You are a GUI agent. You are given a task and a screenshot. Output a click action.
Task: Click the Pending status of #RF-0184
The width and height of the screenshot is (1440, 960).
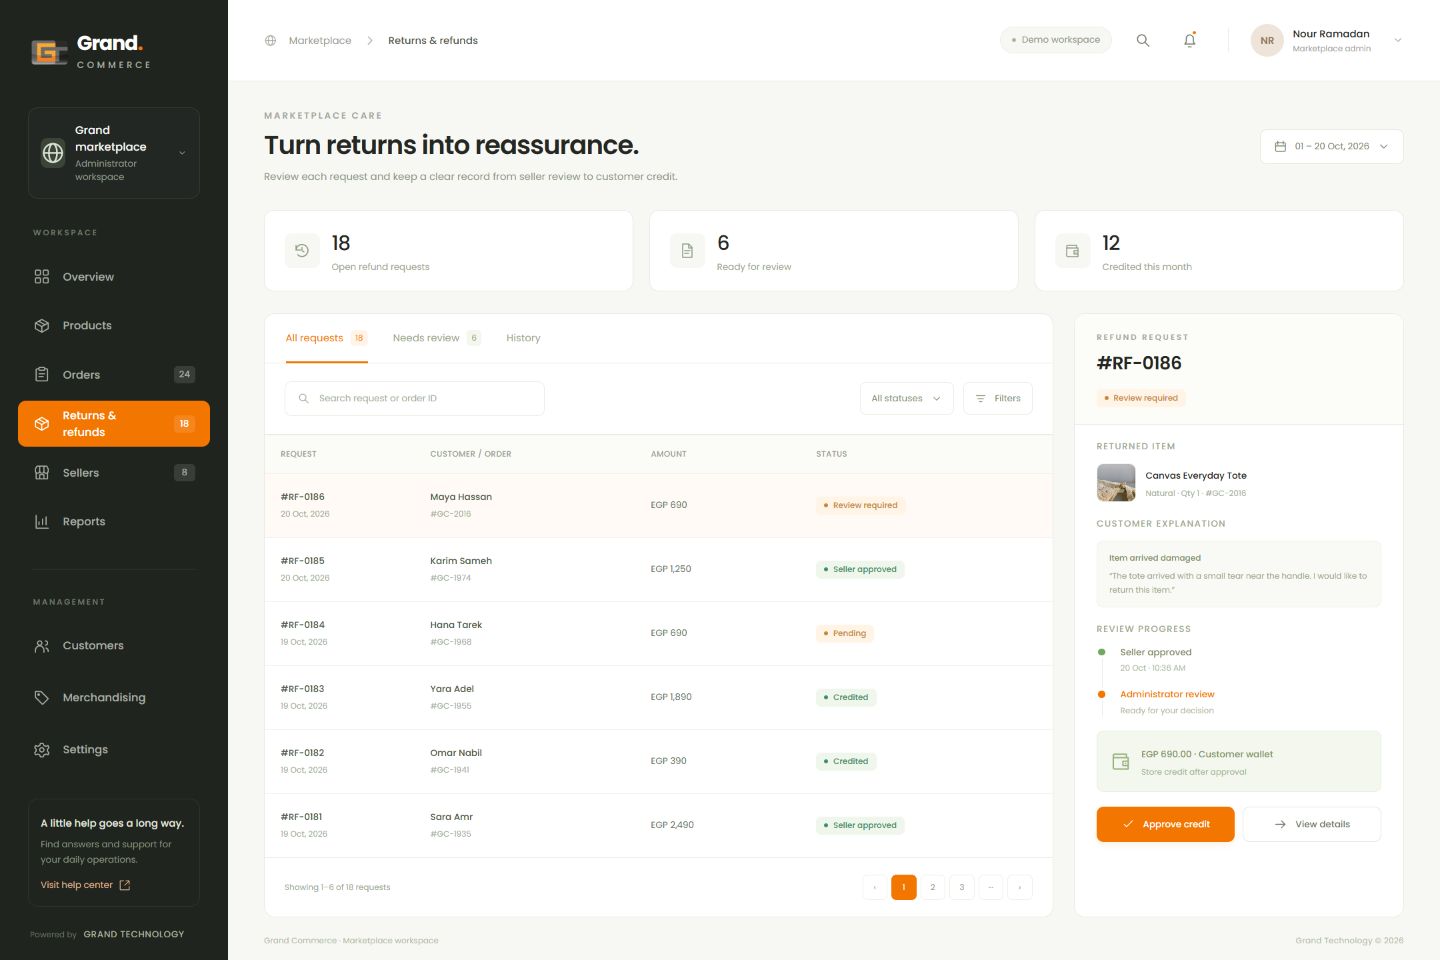click(x=845, y=633)
